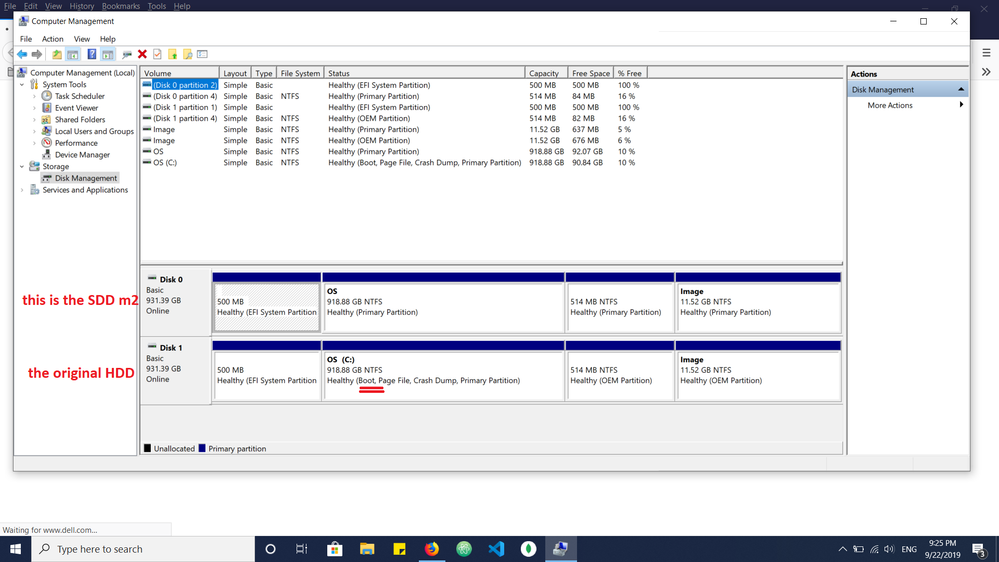Launch Firefox from the taskbar

(432, 549)
